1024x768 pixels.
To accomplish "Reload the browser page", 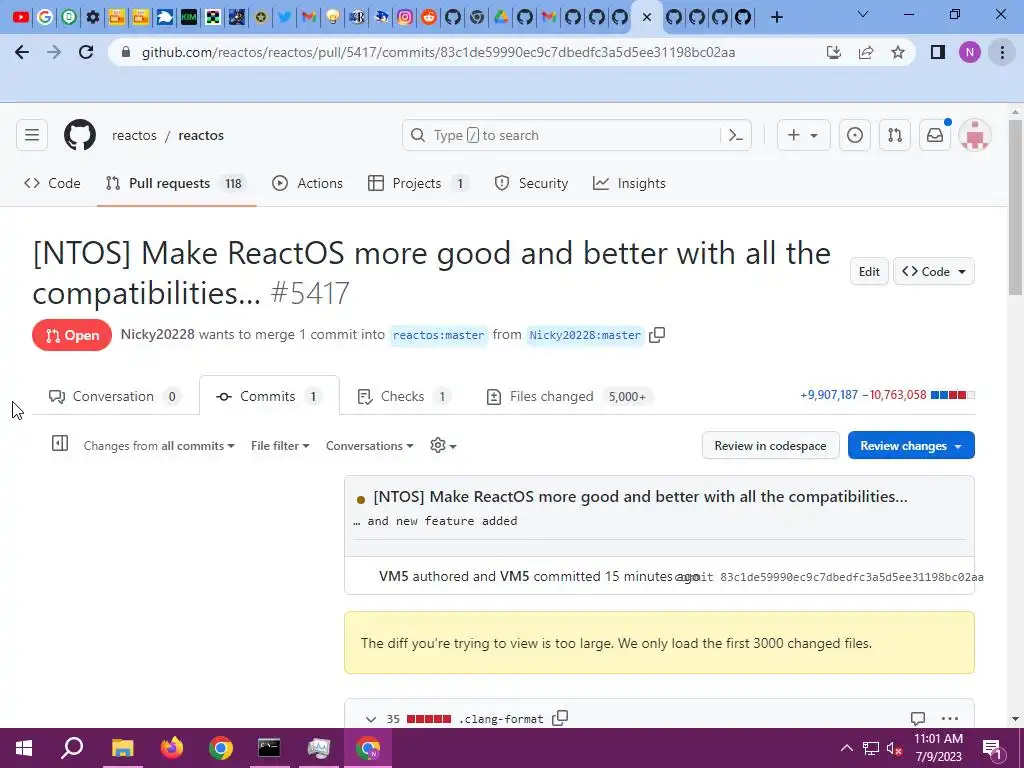I will click(86, 52).
